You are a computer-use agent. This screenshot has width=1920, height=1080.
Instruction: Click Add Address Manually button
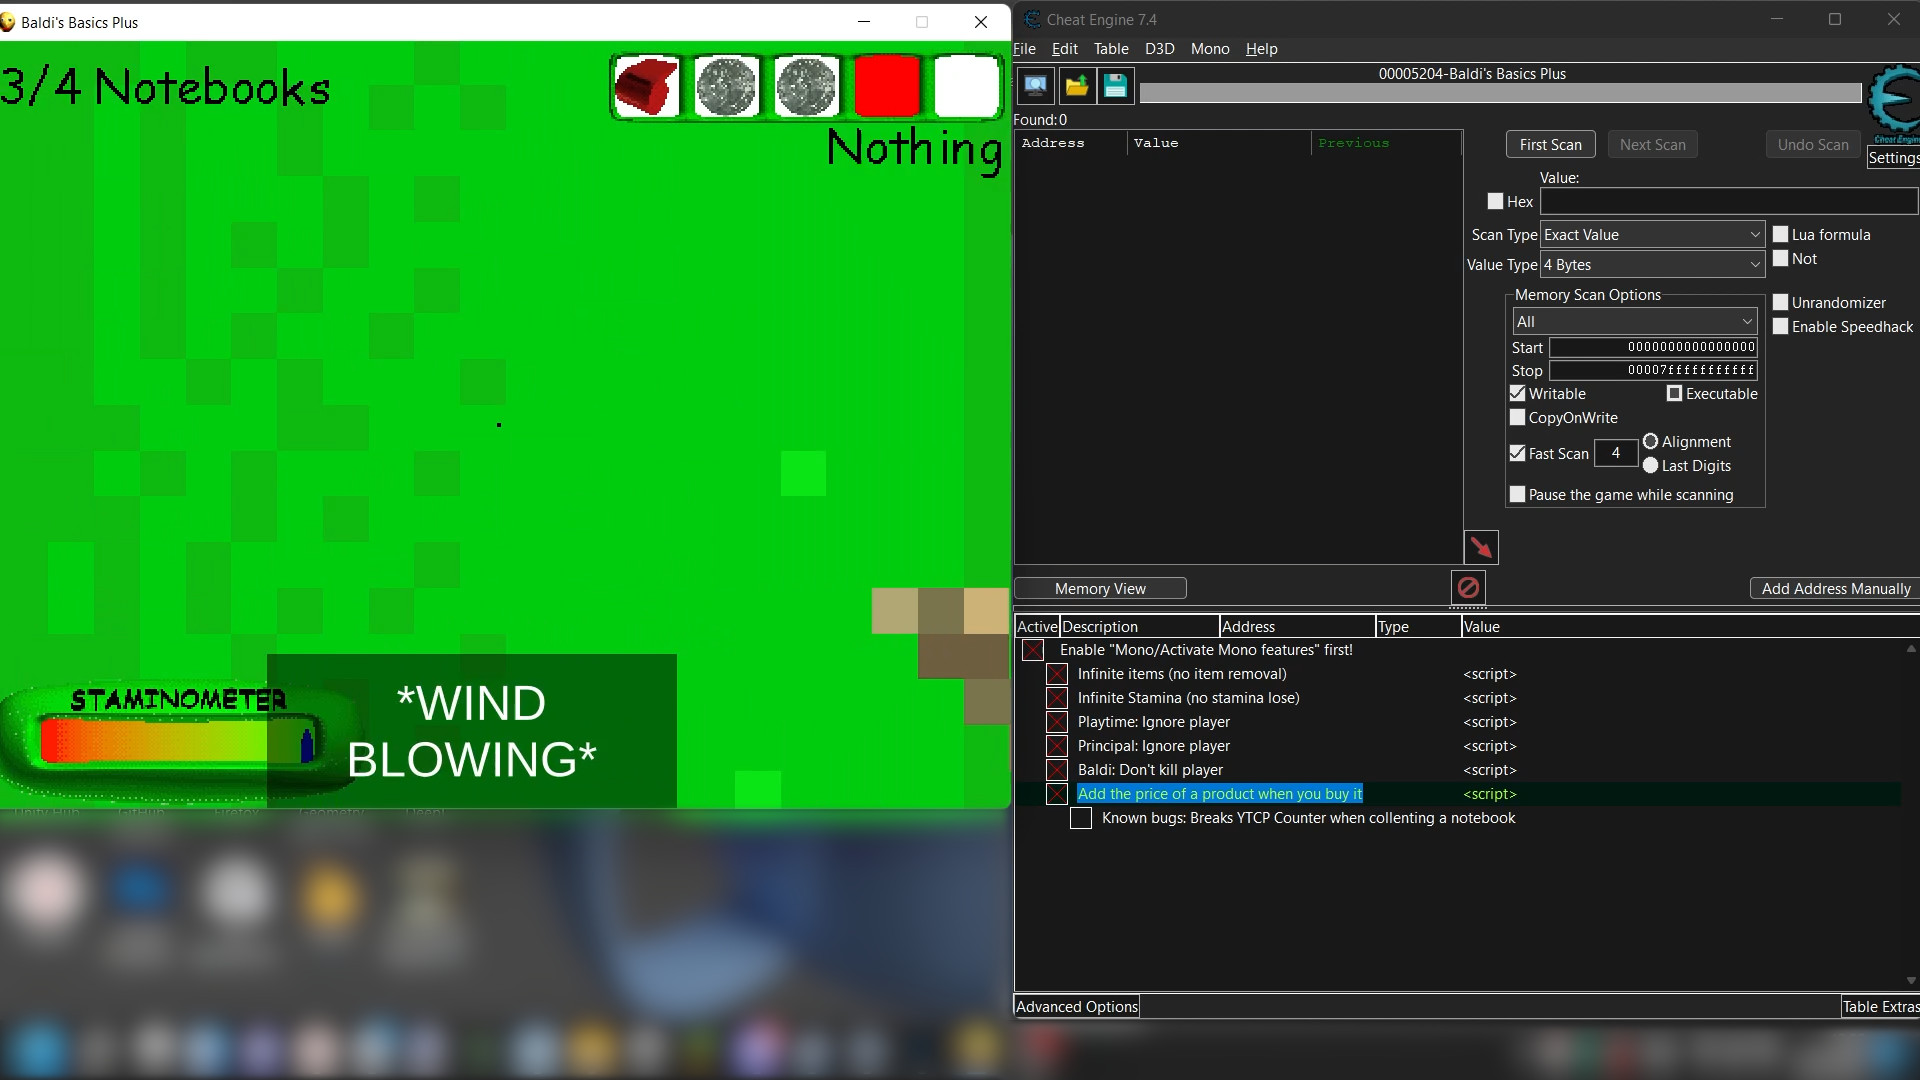[x=1834, y=588]
